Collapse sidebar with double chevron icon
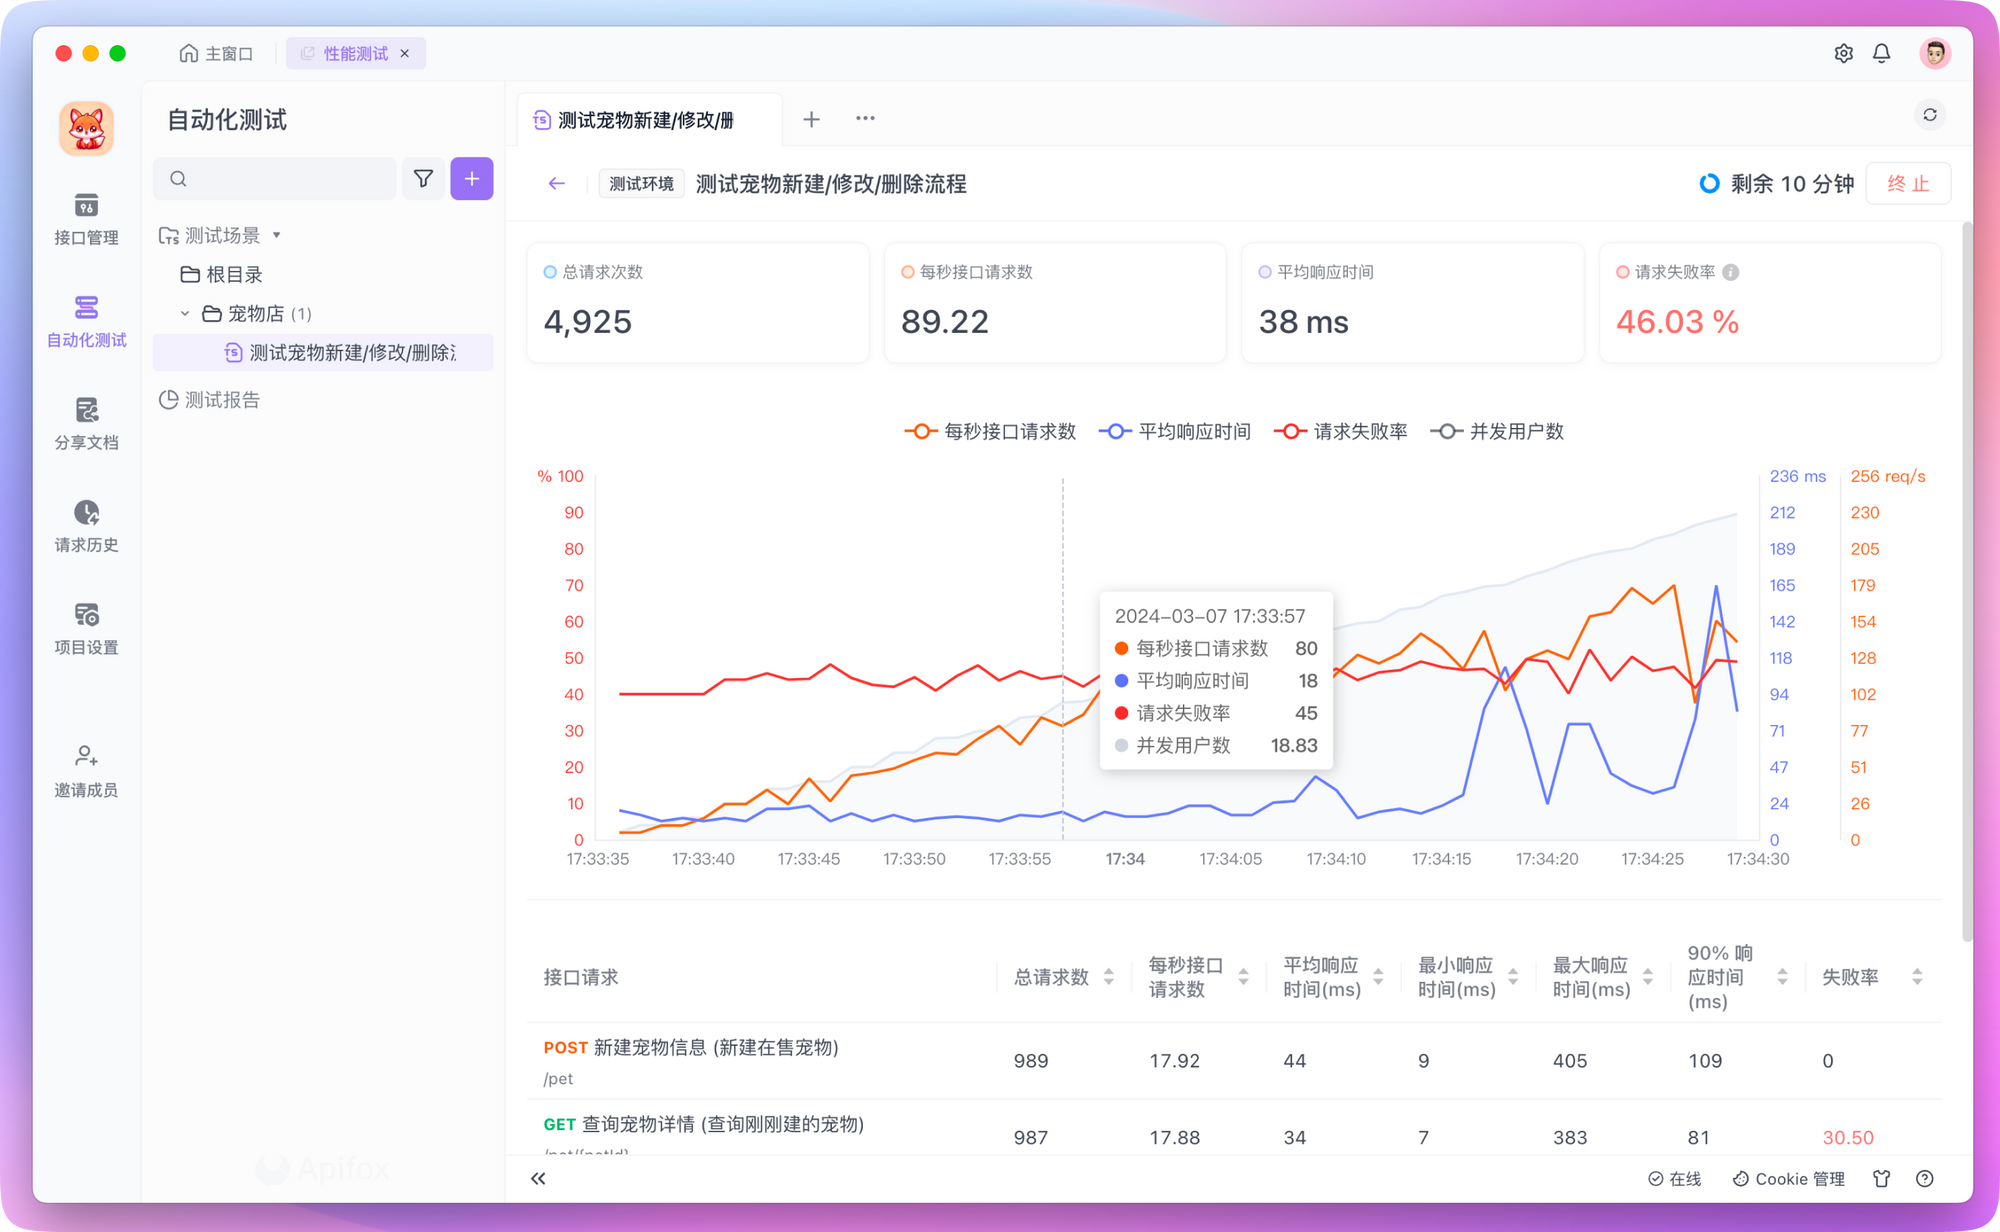This screenshot has height=1232, width=2000. pos(538,1179)
